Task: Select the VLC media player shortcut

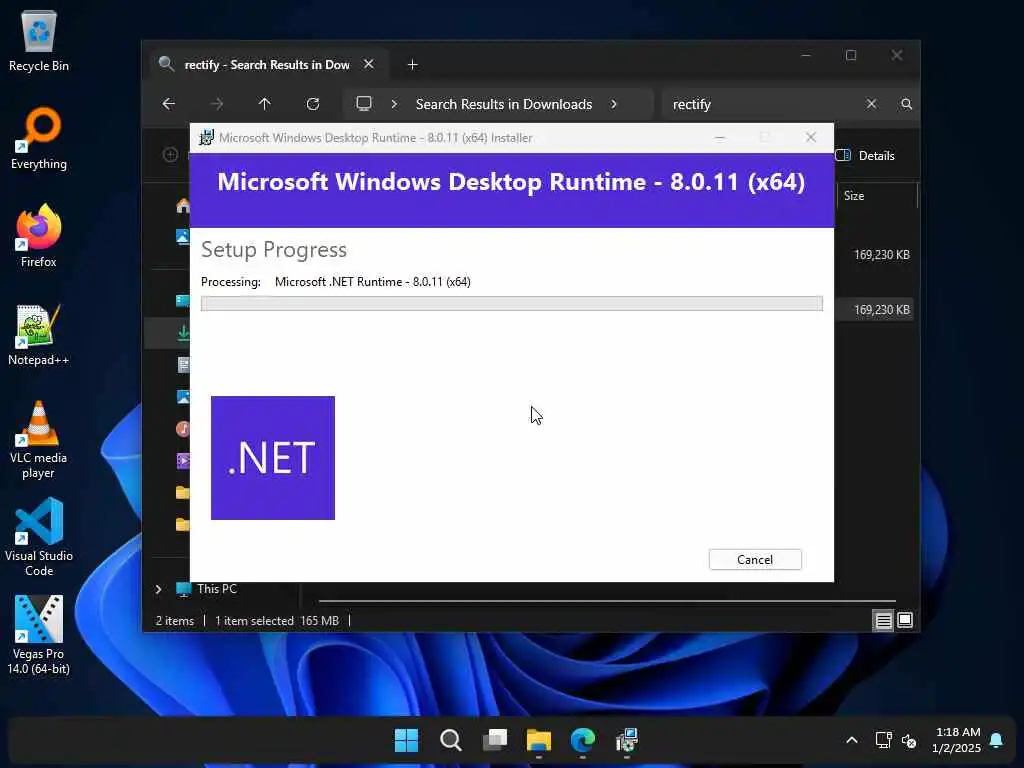Action: [39, 440]
